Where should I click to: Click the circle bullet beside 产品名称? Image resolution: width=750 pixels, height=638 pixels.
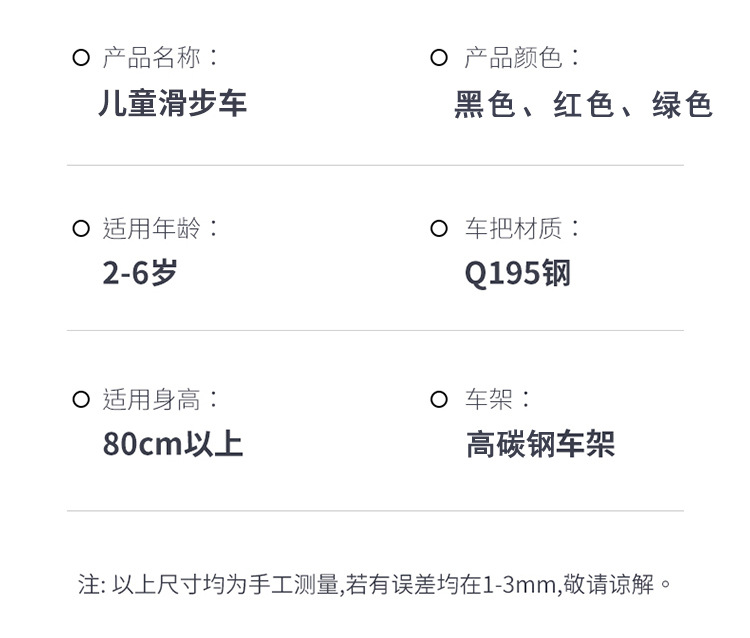81,58
